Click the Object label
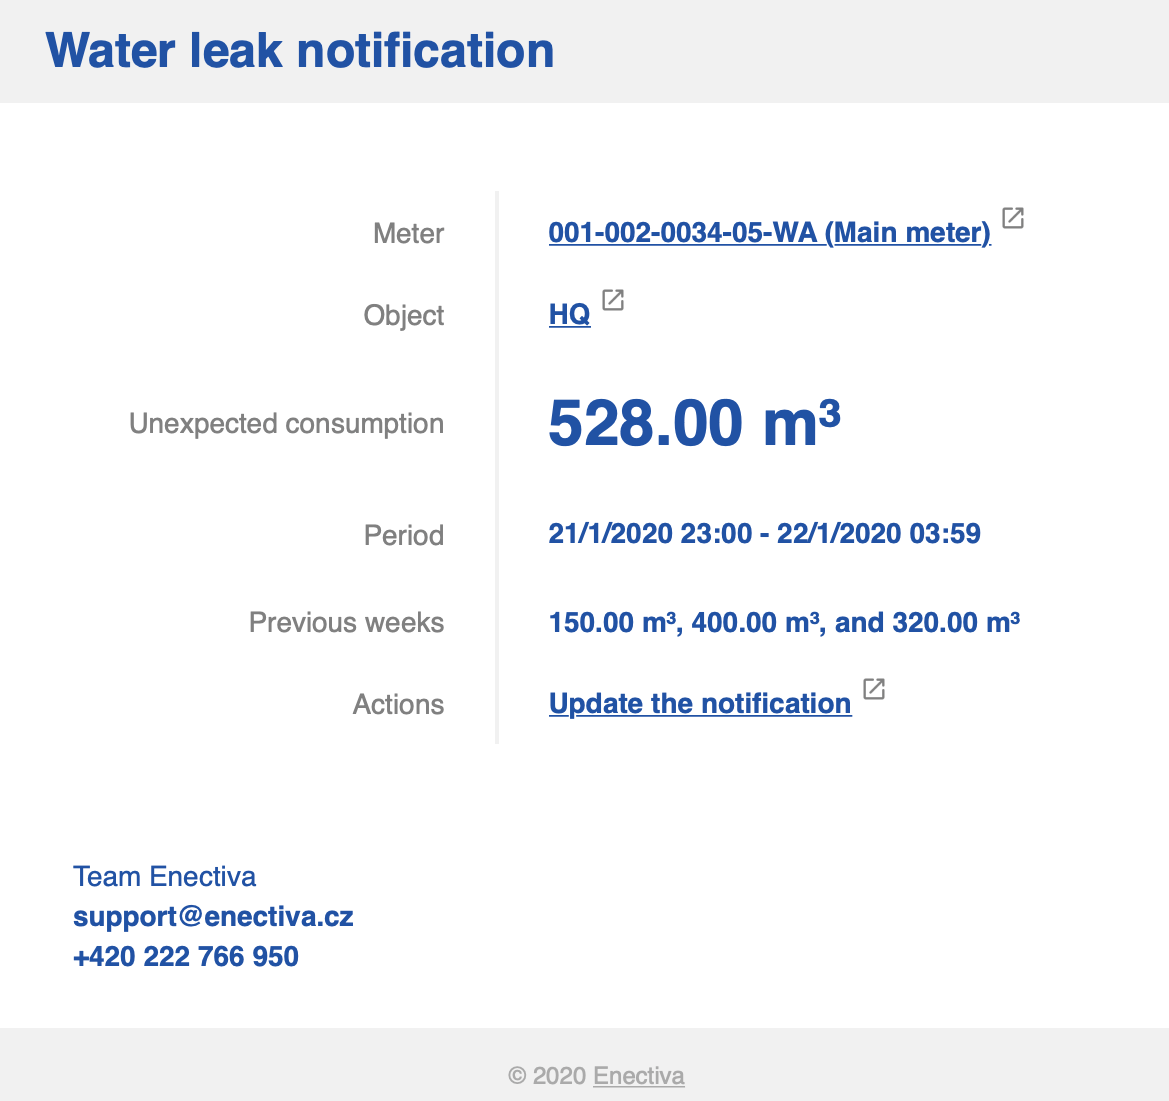 tap(404, 316)
